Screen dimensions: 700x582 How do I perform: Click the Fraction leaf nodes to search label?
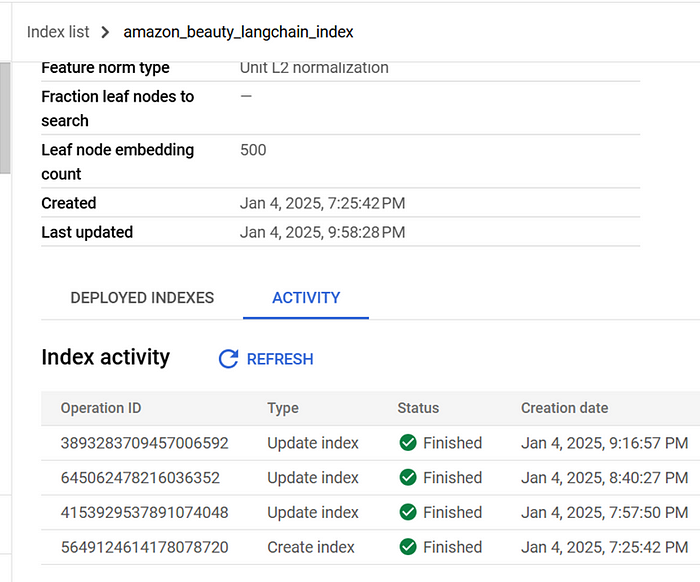click(118, 108)
